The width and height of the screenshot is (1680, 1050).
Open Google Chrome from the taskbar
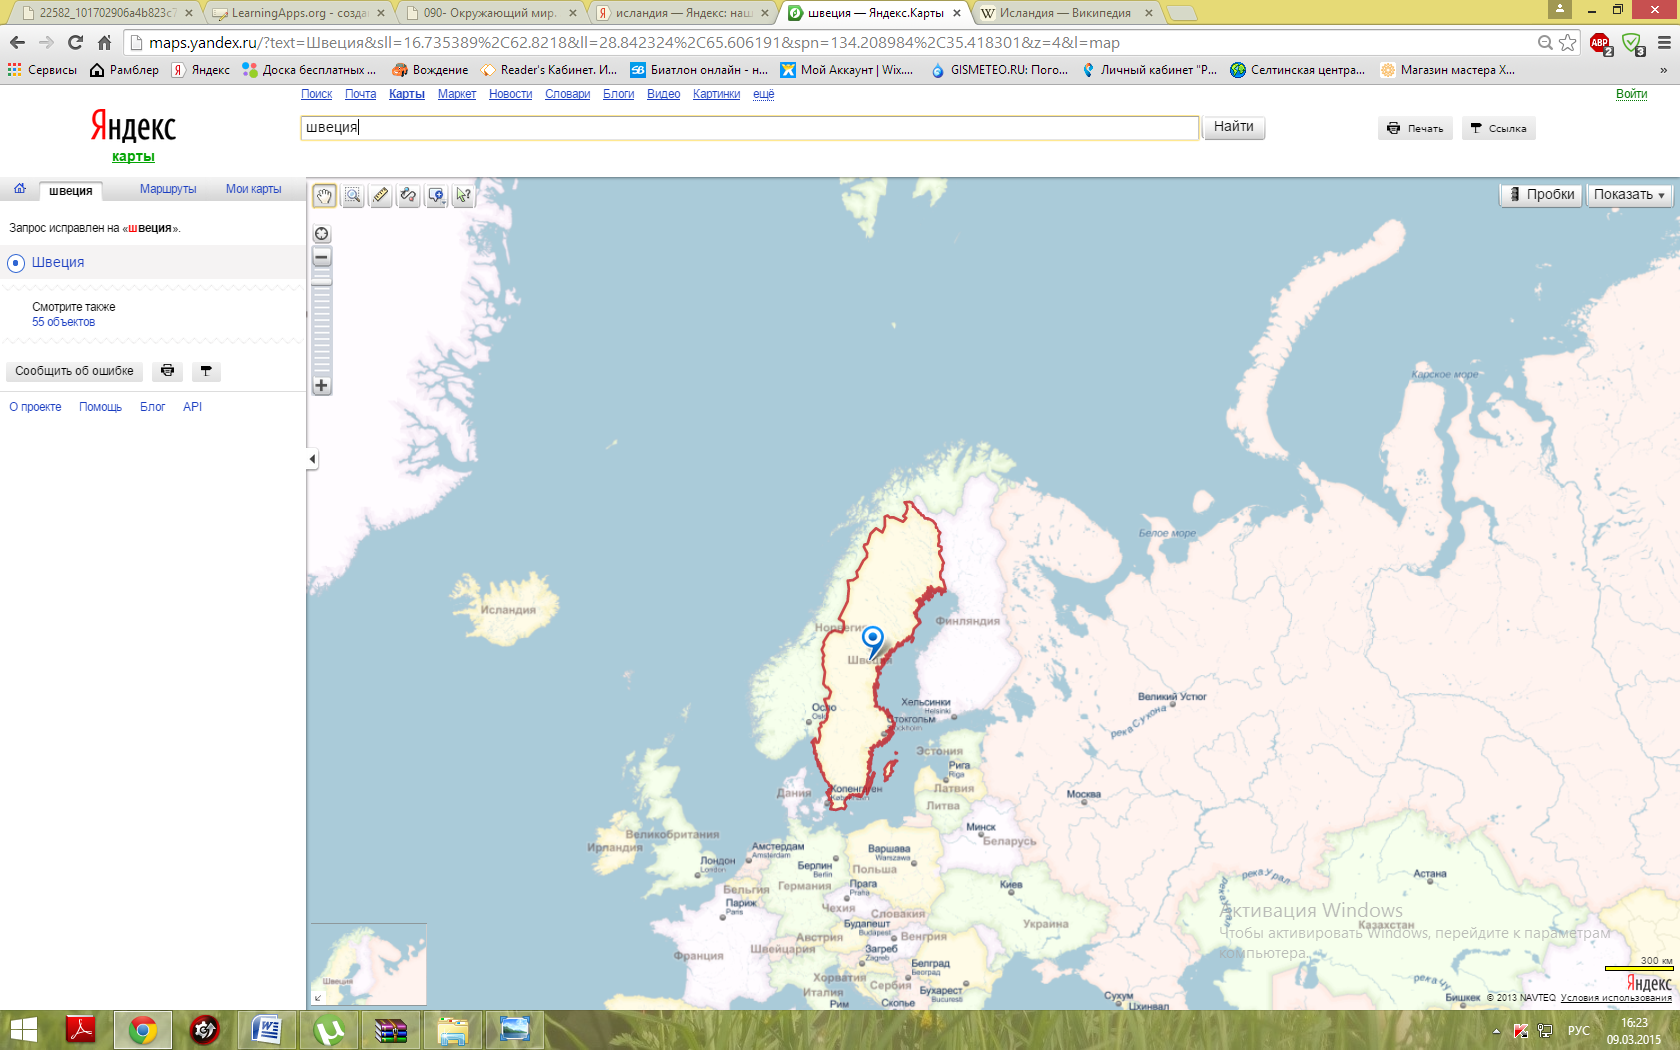143,1030
